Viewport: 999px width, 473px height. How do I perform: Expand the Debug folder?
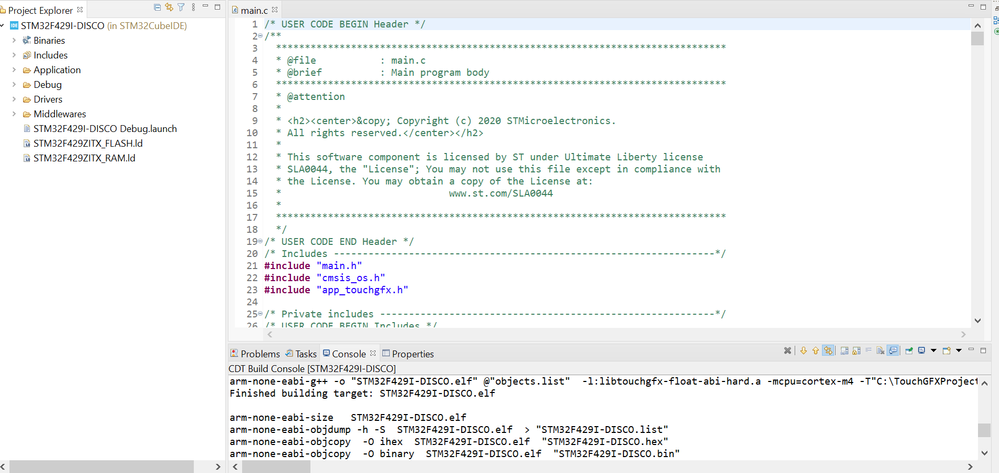pos(14,84)
